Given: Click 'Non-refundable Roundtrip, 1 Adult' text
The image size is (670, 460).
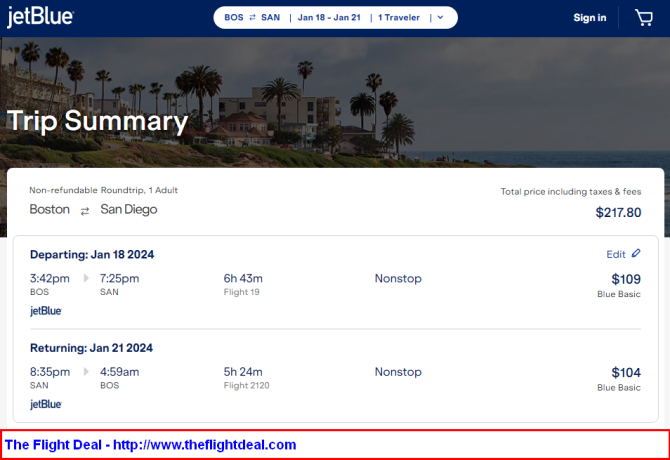Looking at the screenshot, I should click(x=103, y=190).
